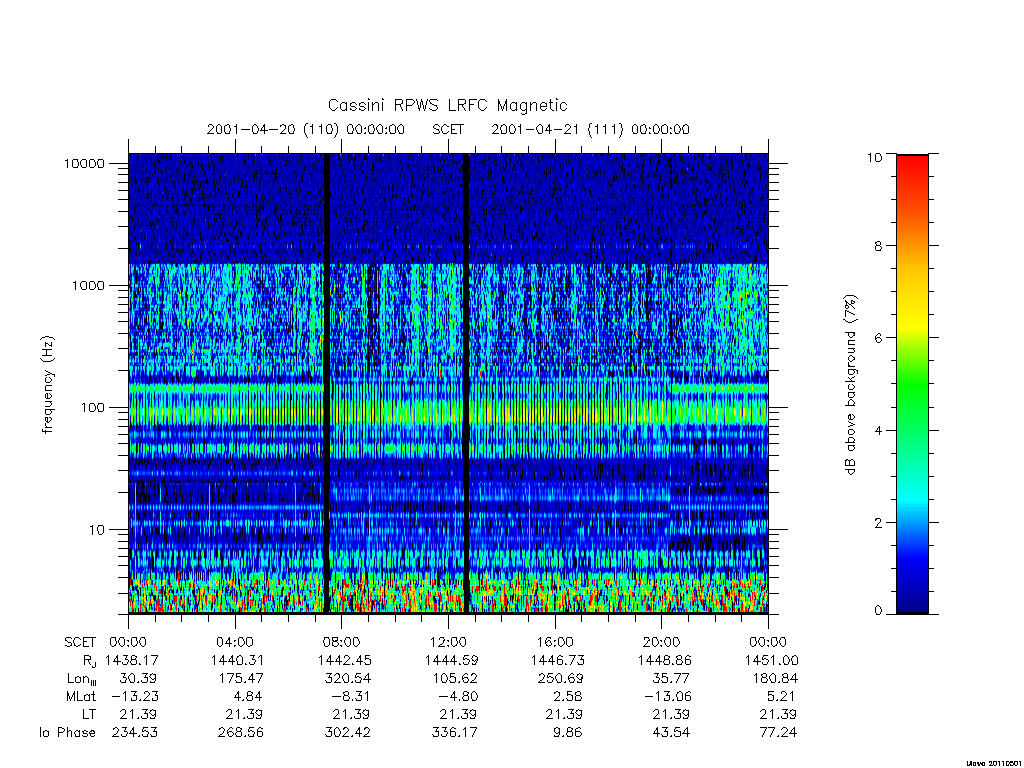The height and width of the screenshot is (768, 1024).
Task: Click Io Phase value '302.42'
Action: [x=347, y=733]
